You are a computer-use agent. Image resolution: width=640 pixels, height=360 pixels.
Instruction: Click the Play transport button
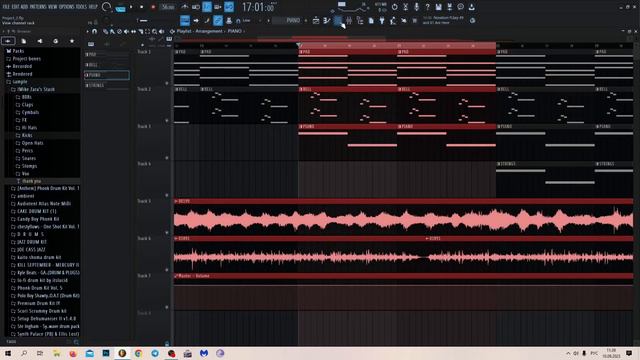(x=131, y=7)
